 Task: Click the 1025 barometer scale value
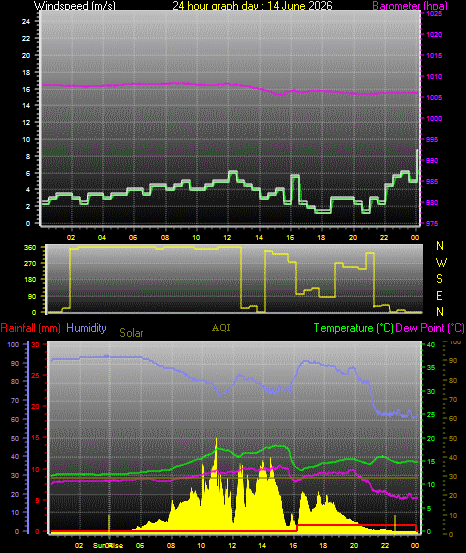434,14
